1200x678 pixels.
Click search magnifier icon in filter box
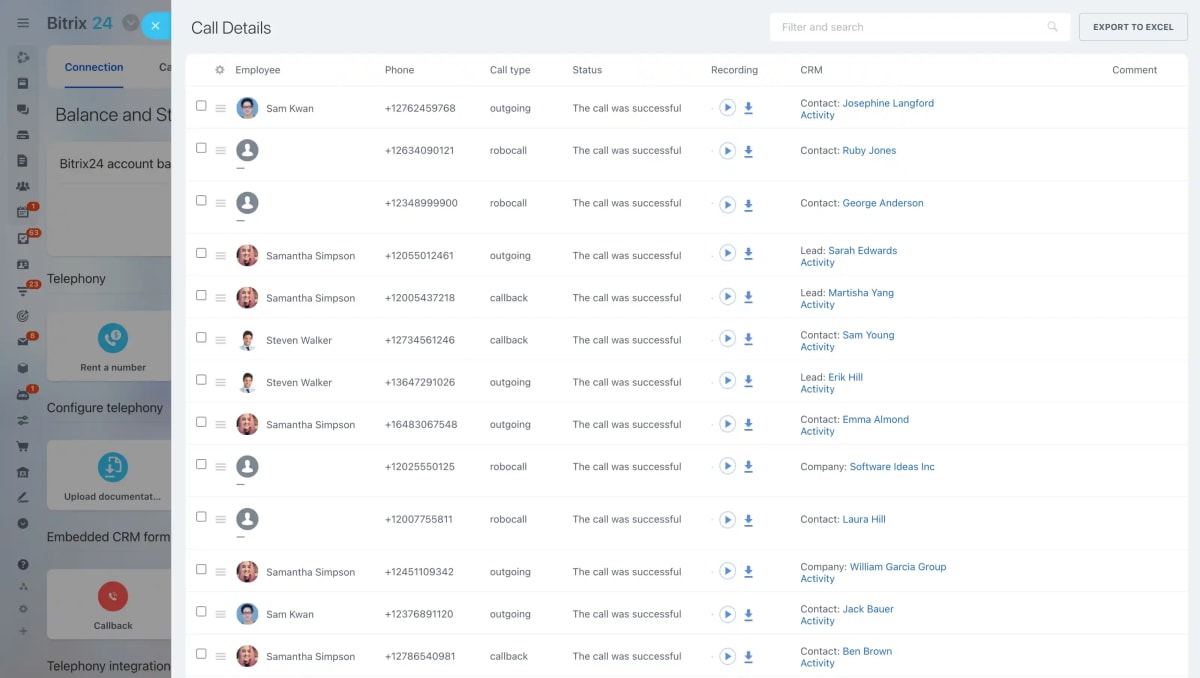pyautogui.click(x=1052, y=27)
